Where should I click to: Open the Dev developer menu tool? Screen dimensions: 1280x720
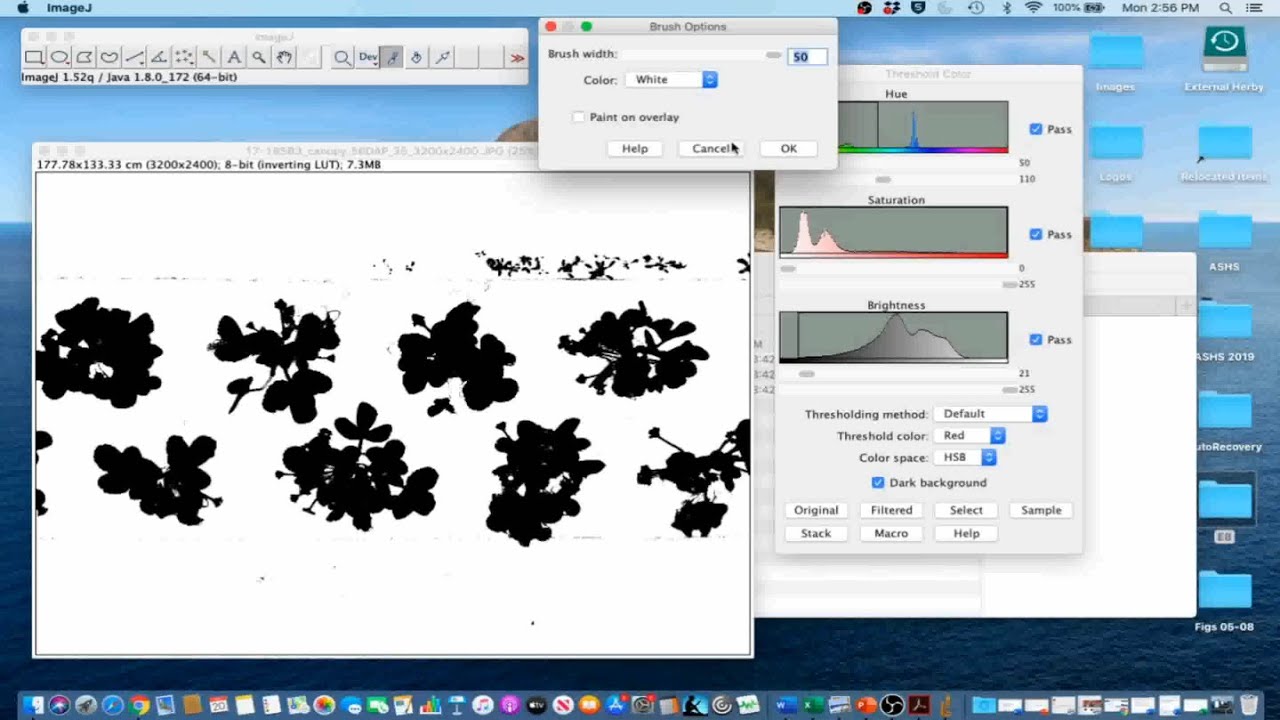coord(367,57)
